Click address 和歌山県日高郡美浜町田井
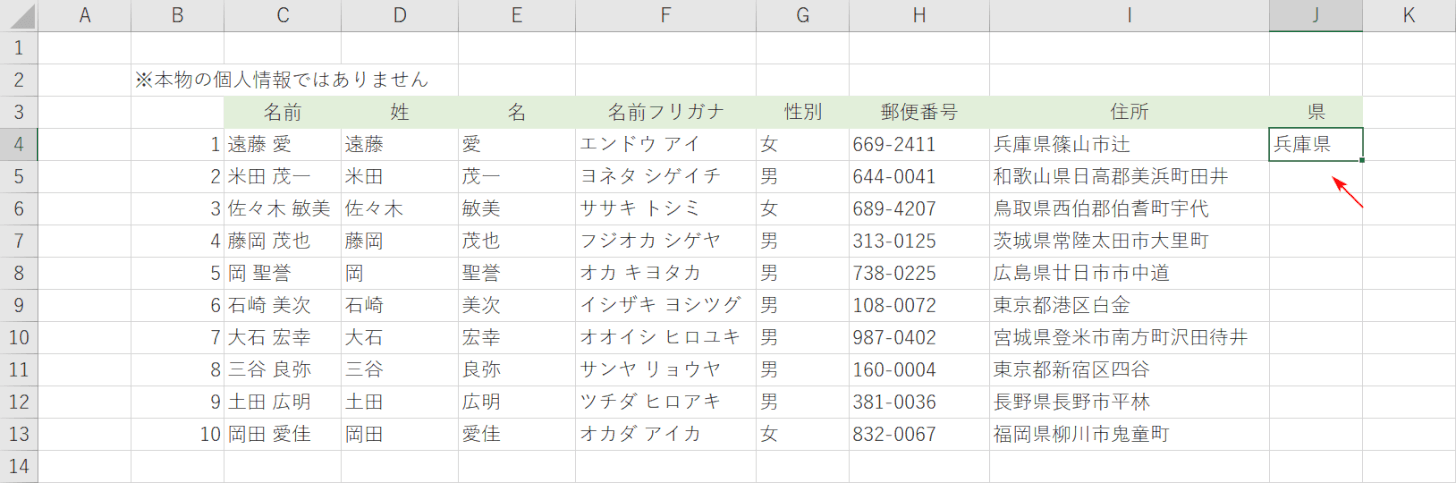 (x=1130, y=176)
